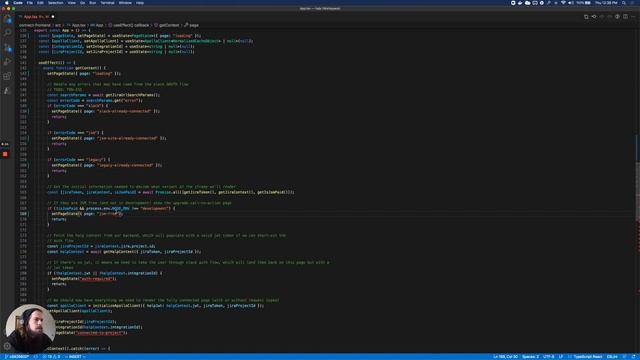
Task: Open the more actions ellipsis in editor toolbar
Action: click(633, 17)
